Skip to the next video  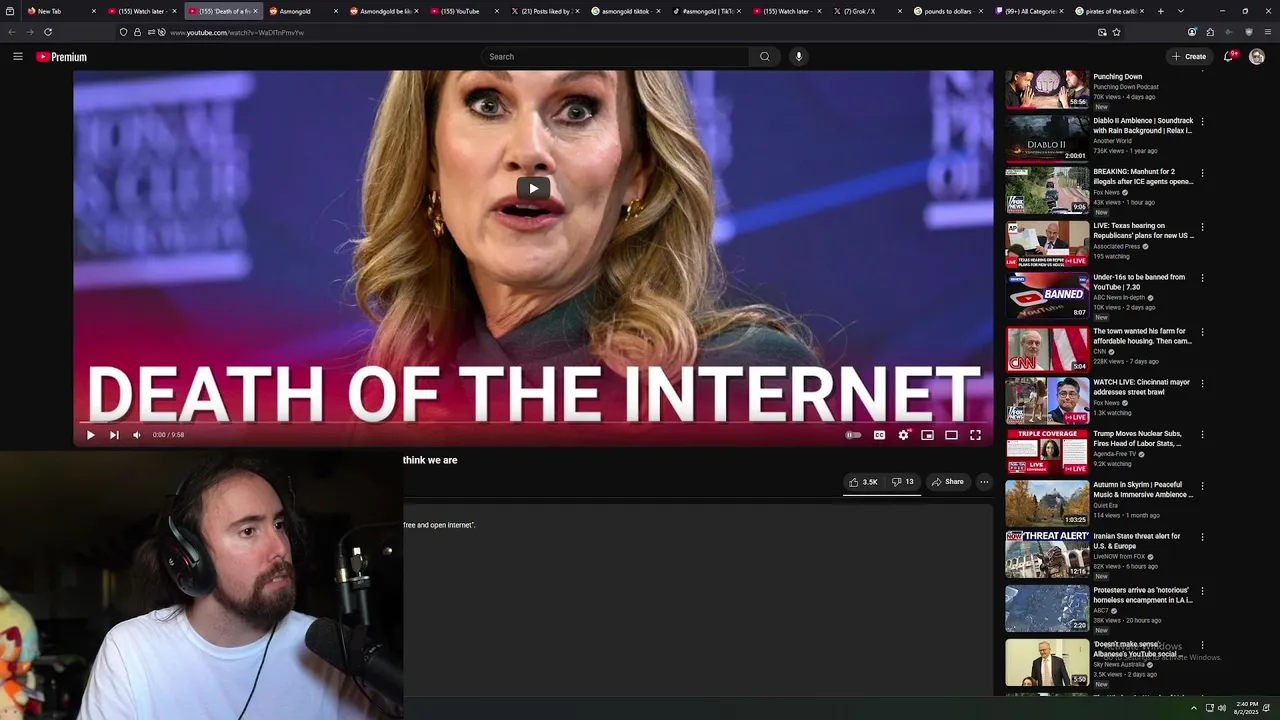click(x=114, y=435)
